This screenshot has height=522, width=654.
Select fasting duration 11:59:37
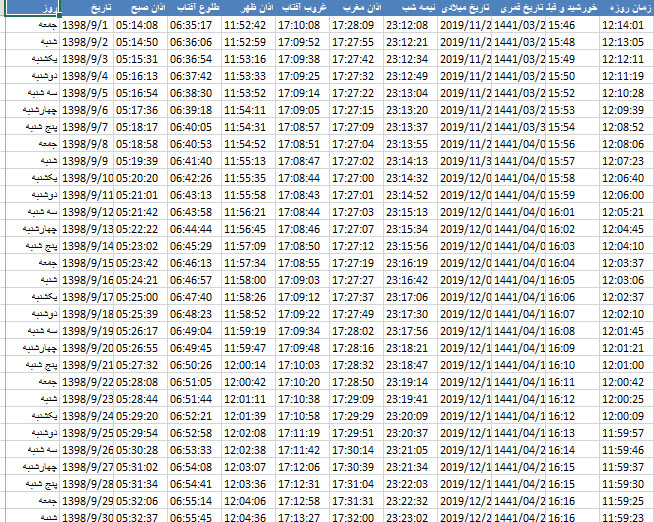pyautogui.click(x=627, y=467)
